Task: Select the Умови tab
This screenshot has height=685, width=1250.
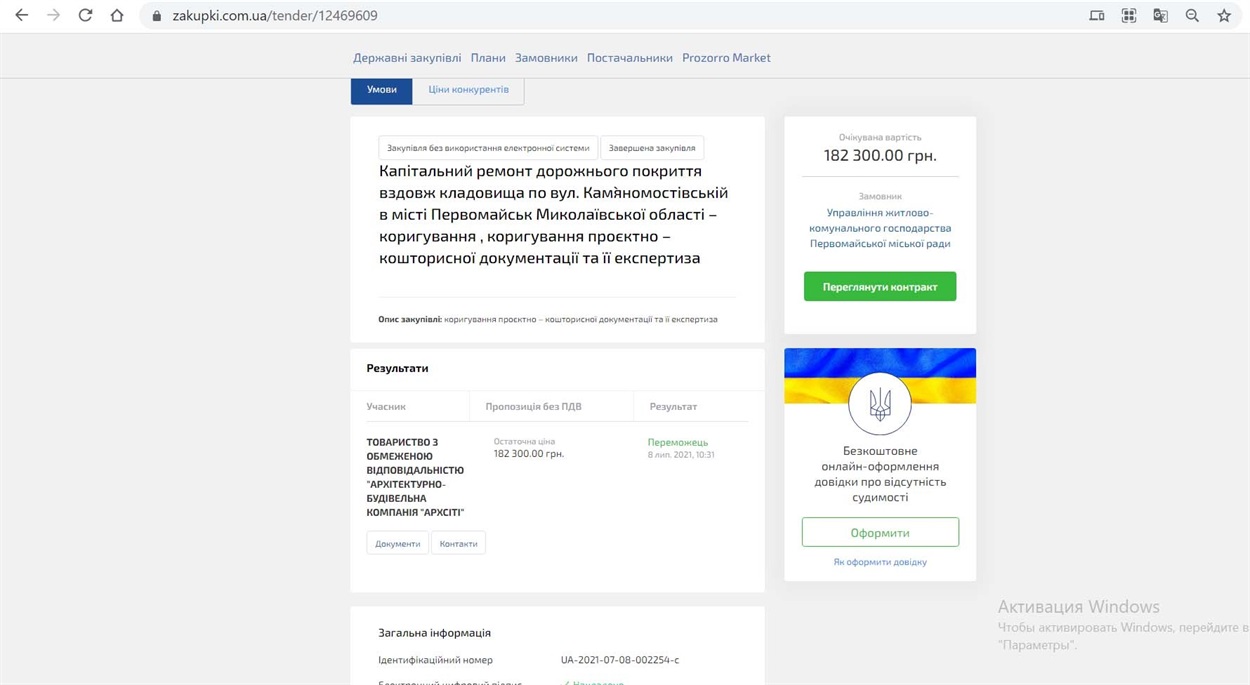Action: (x=381, y=90)
